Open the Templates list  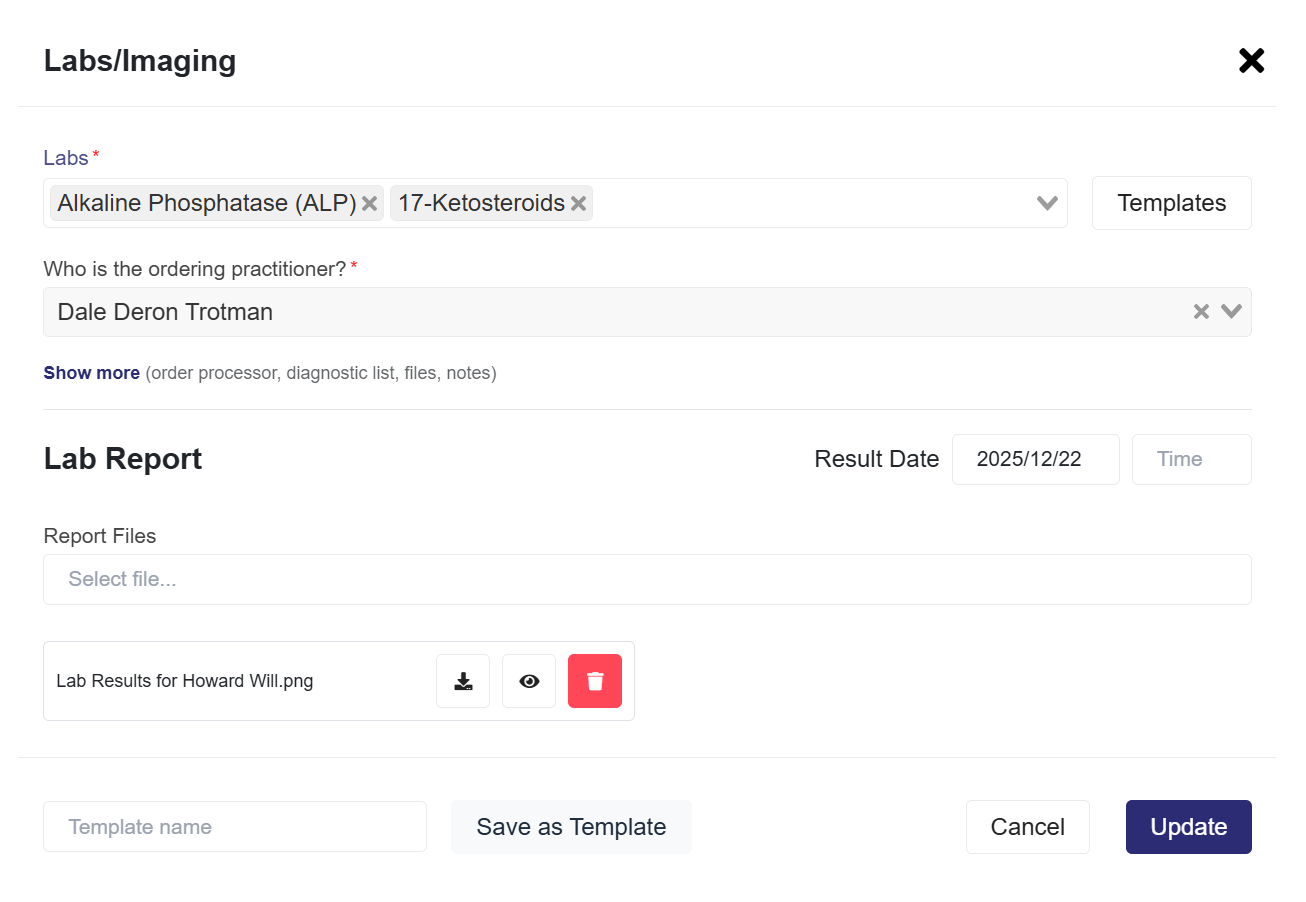point(1171,203)
